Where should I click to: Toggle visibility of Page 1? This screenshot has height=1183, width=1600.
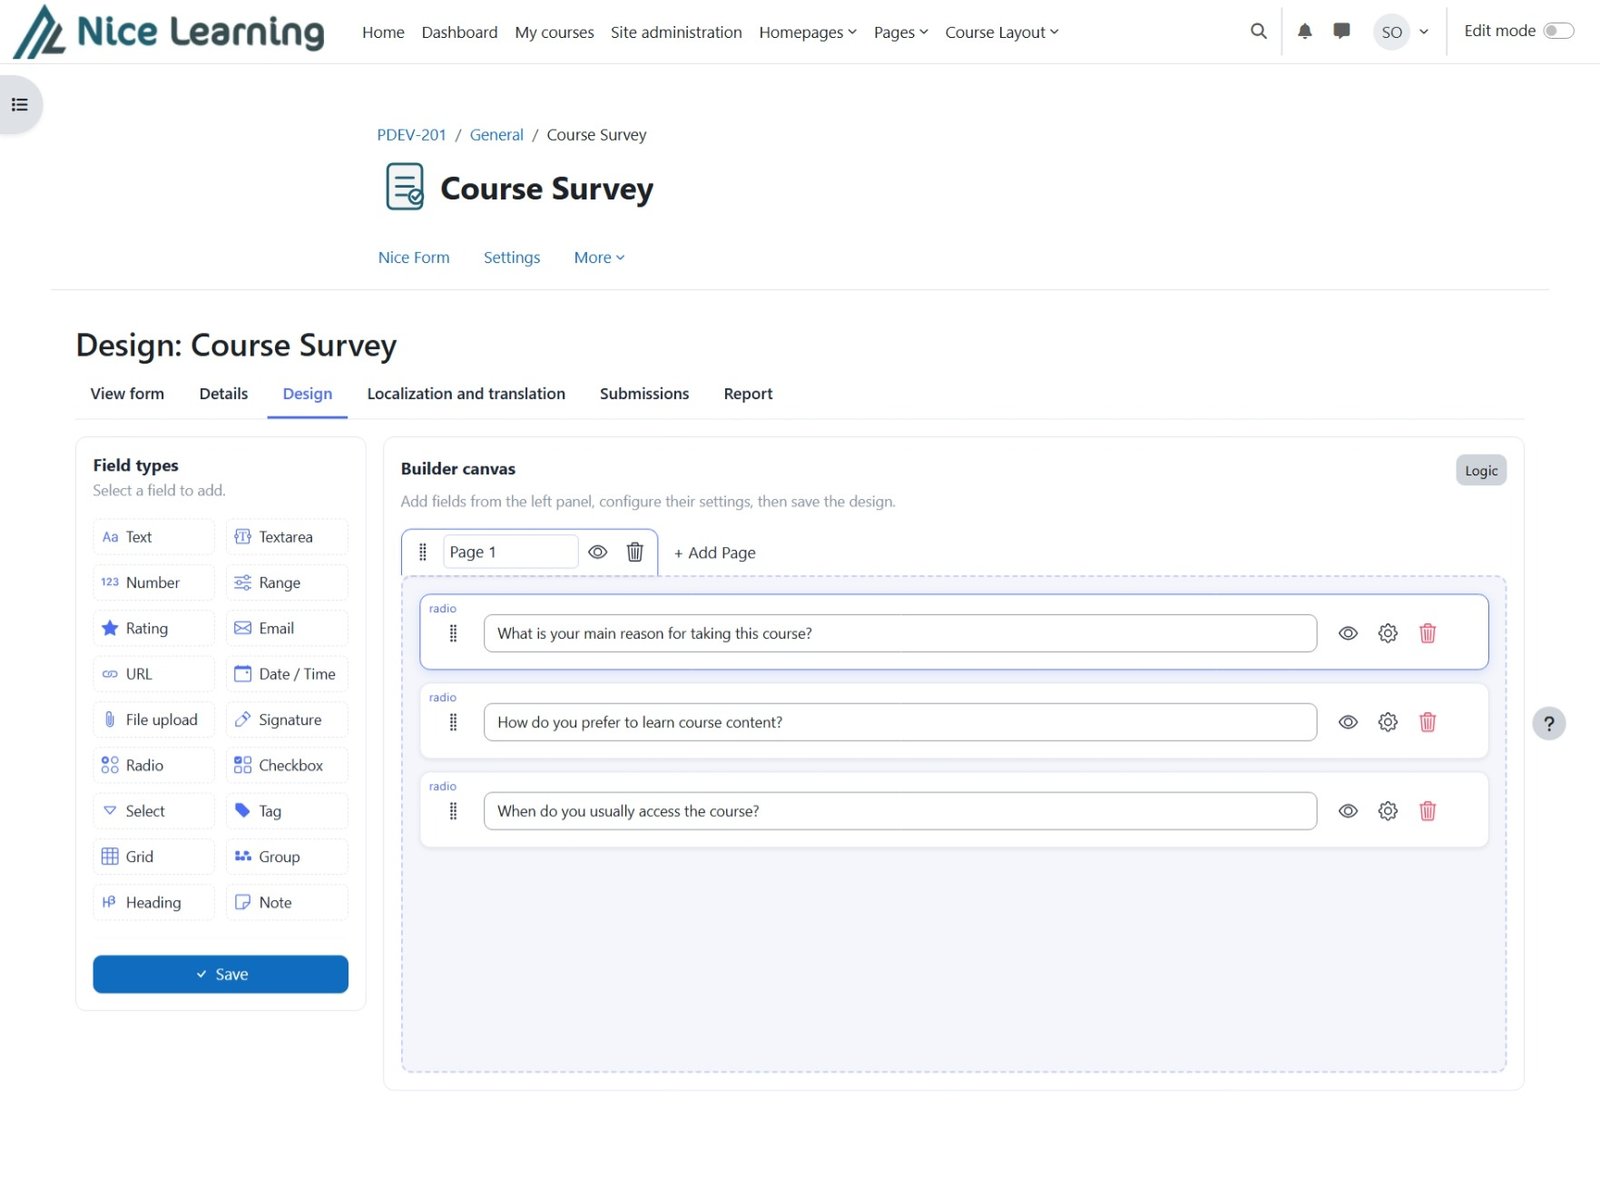598,552
